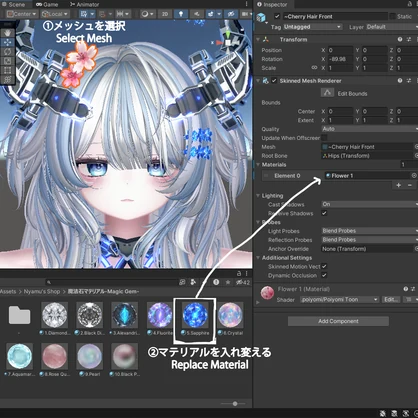
Task: Select the Scale tool in scene overlay
Action: tap(7, 61)
